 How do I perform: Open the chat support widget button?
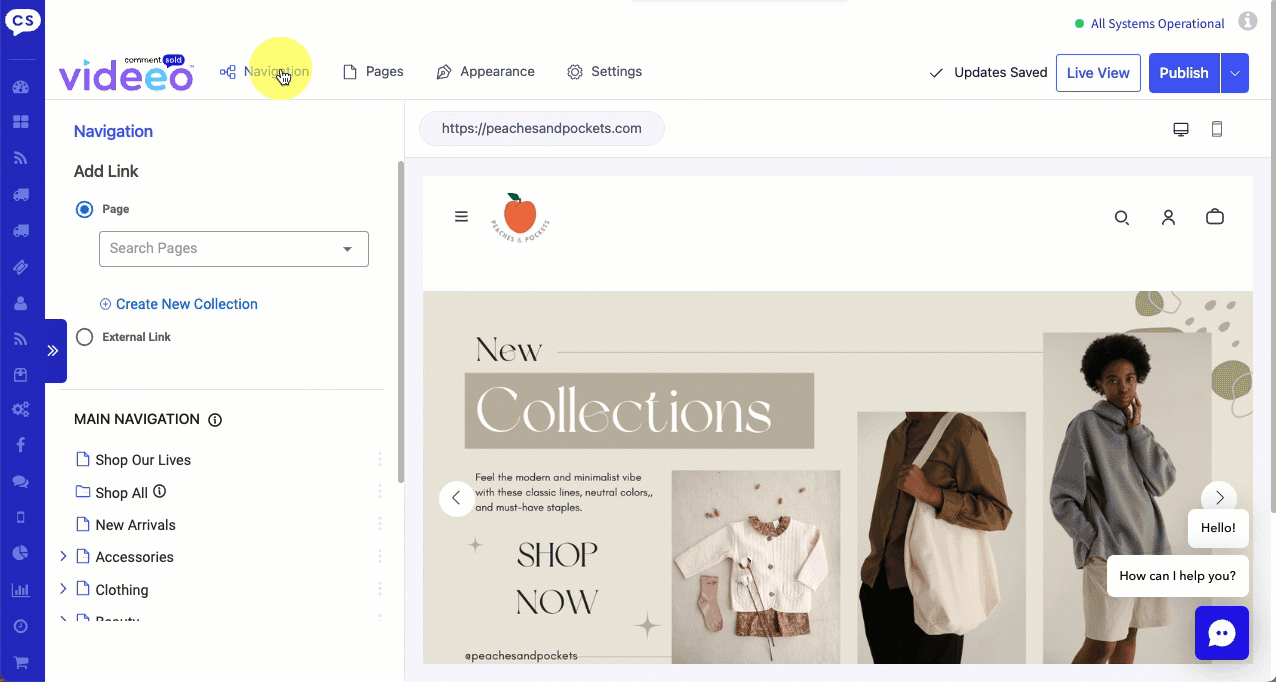tap(1222, 633)
